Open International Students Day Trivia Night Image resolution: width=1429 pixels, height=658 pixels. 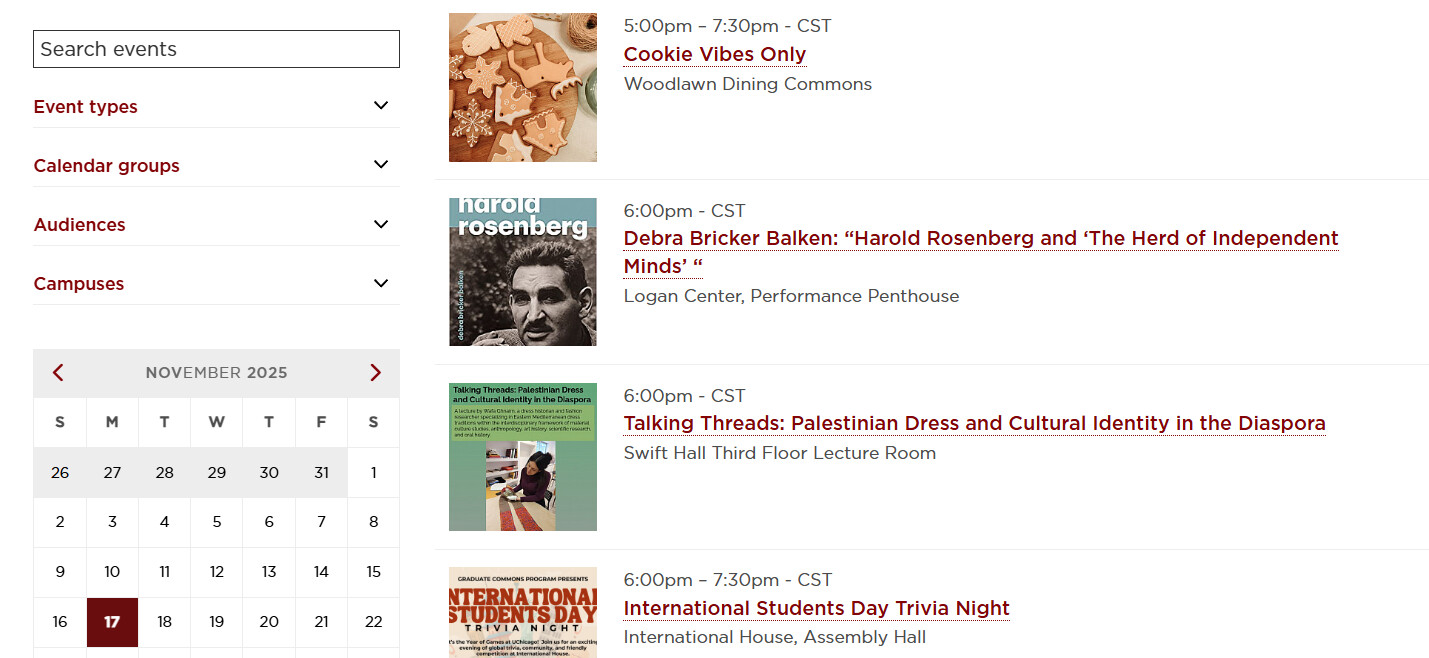tap(816, 608)
